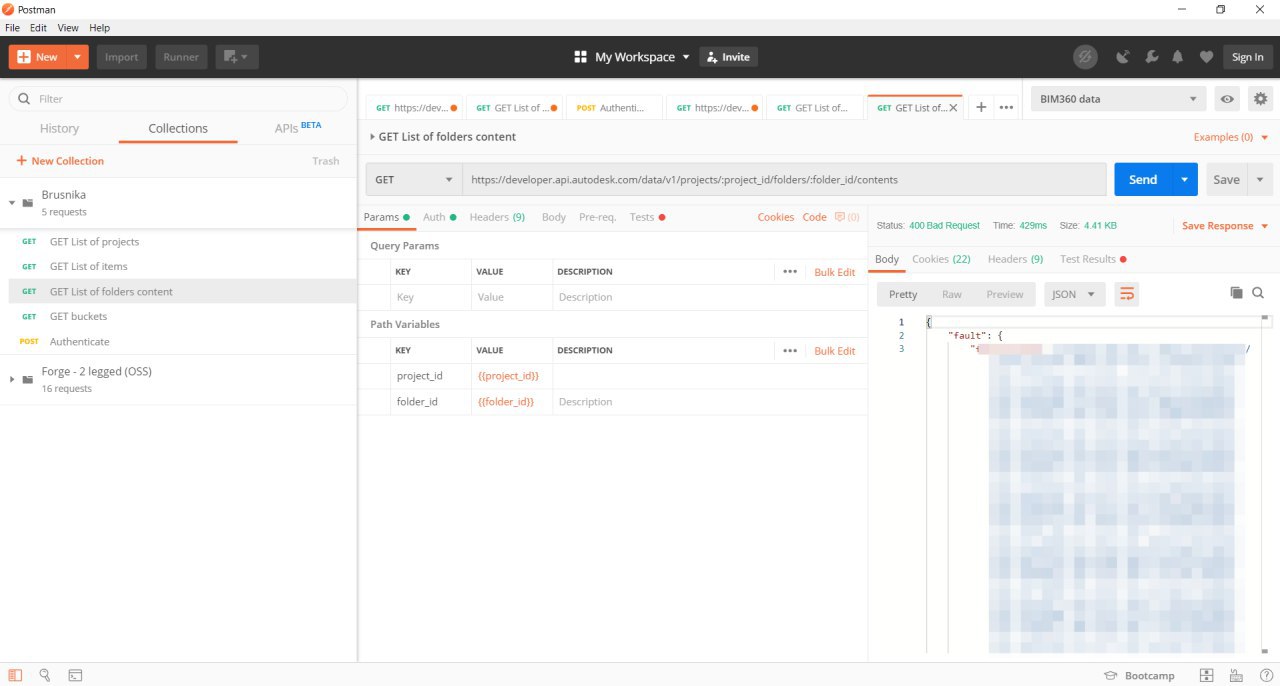The height and width of the screenshot is (686, 1280).
Task: Open the sync status icon in header
Action: point(1085,57)
